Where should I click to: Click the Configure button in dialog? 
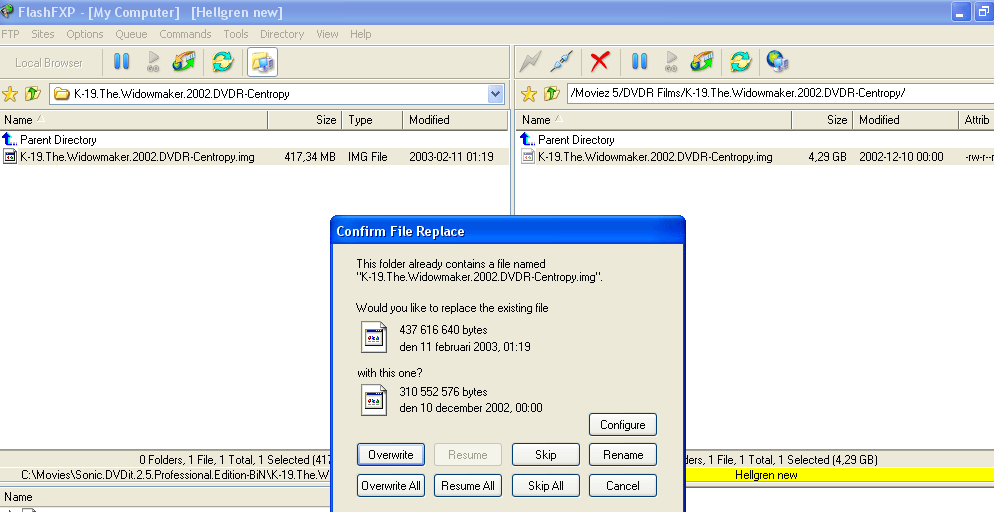click(x=622, y=425)
